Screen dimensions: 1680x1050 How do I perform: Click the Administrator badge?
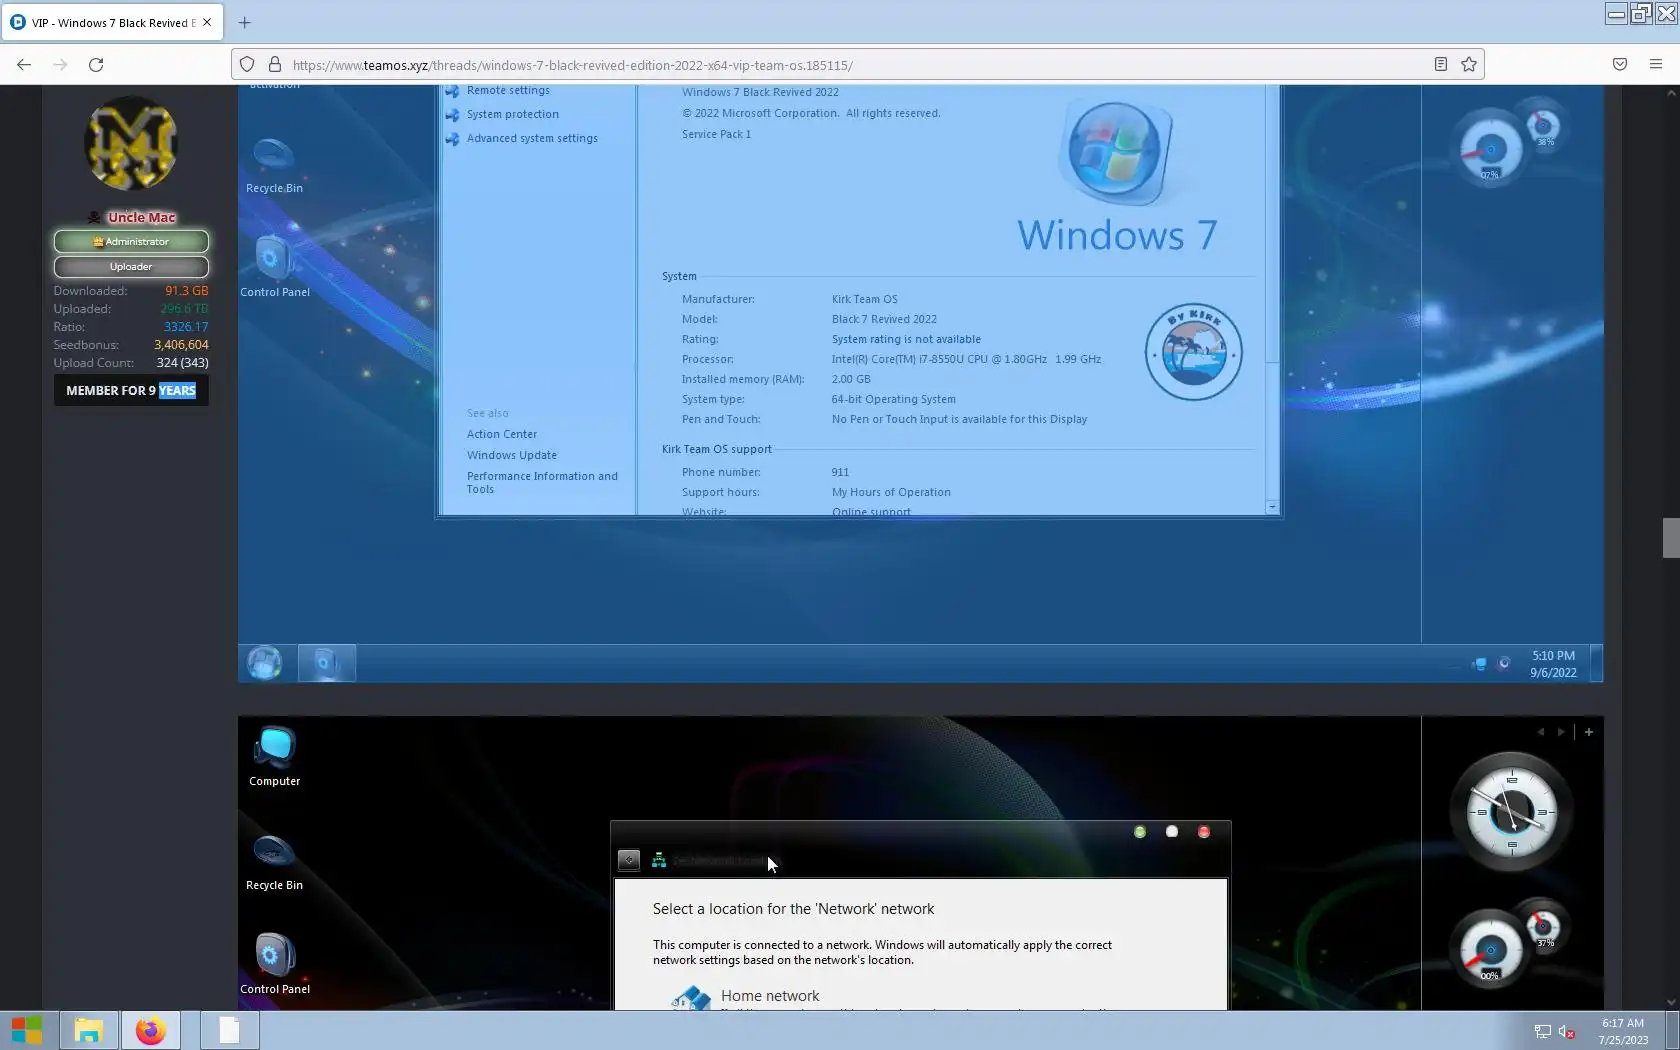(x=131, y=241)
